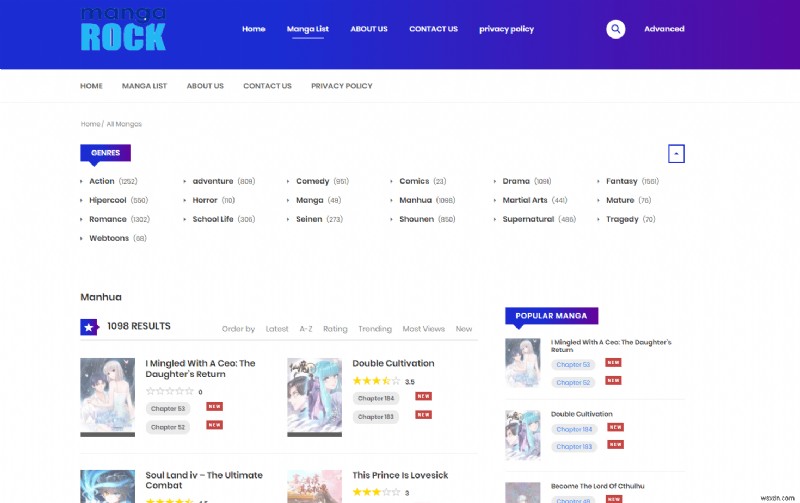Click the Manga Rock logo
The height and width of the screenshot is (503, 800).
[x=123, y=29]
